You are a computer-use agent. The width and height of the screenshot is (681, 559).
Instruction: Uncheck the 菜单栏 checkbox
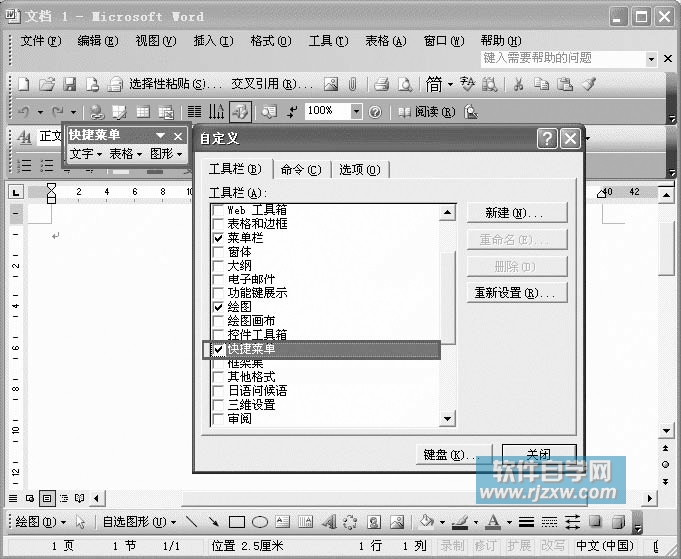point(218,238)
